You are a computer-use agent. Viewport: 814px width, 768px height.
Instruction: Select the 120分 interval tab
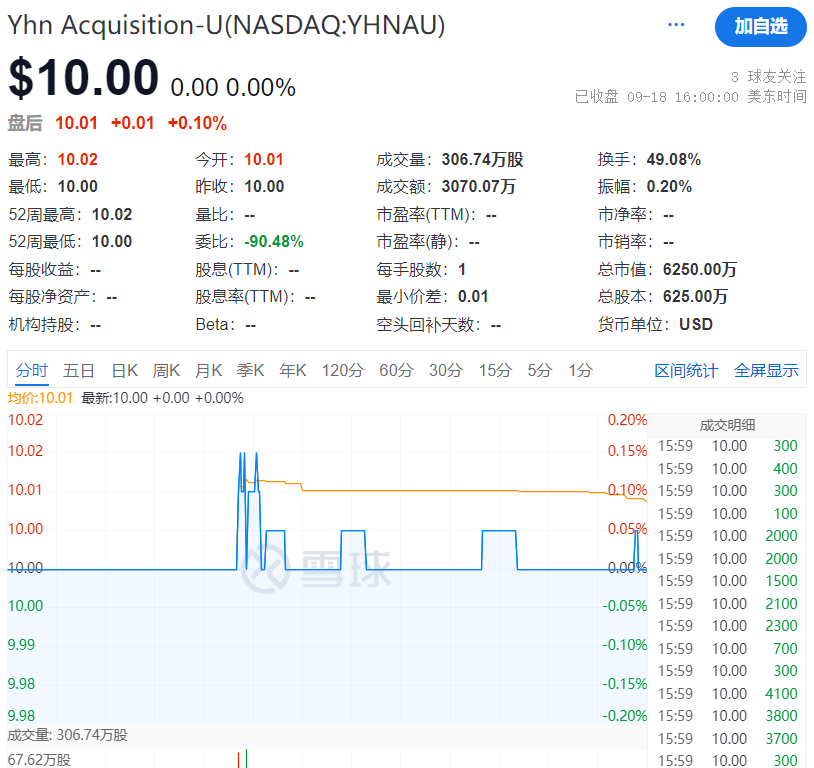[342, 369]
